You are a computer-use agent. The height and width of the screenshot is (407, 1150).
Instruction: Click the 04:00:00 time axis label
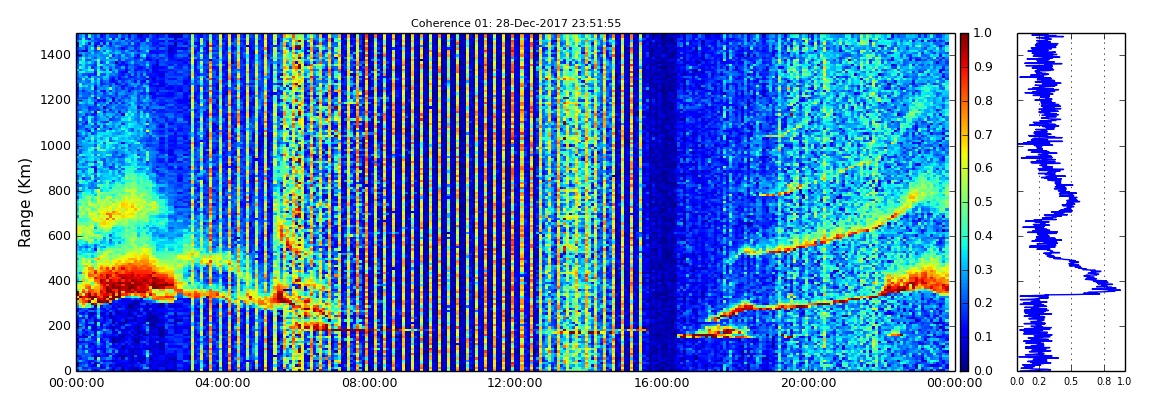[221, 382]
